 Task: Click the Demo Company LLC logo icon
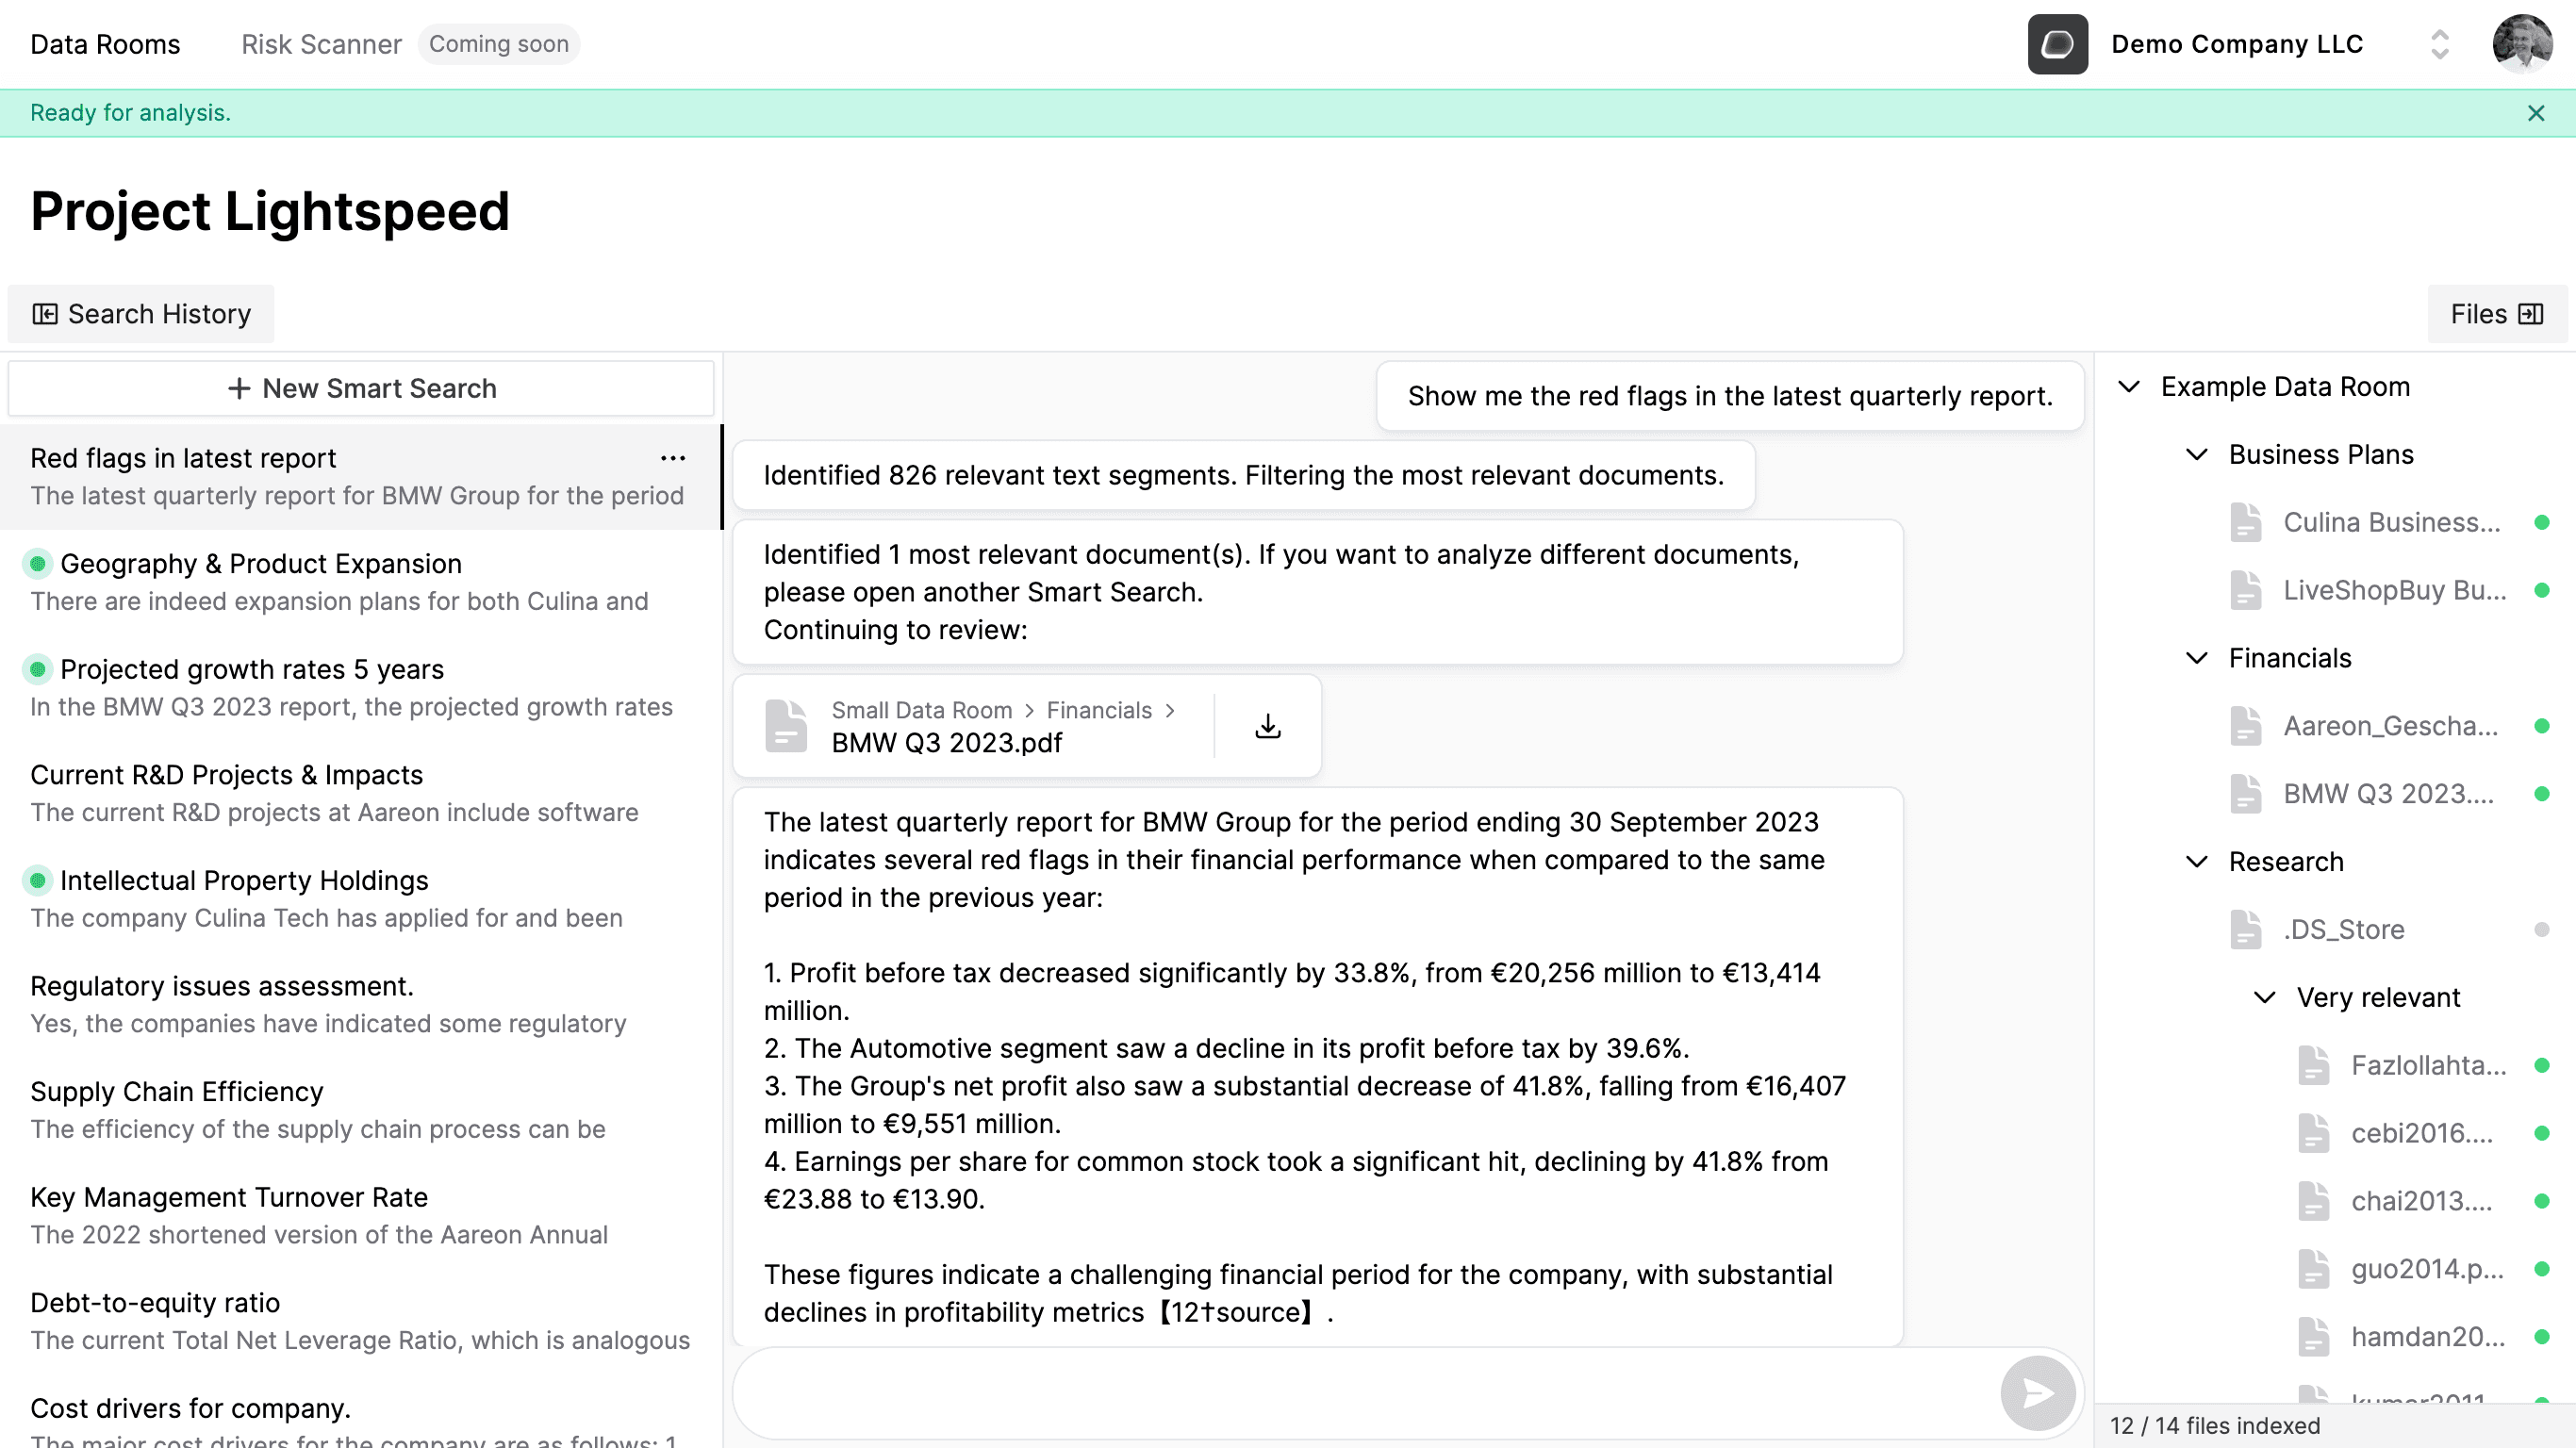point(2057,44)
